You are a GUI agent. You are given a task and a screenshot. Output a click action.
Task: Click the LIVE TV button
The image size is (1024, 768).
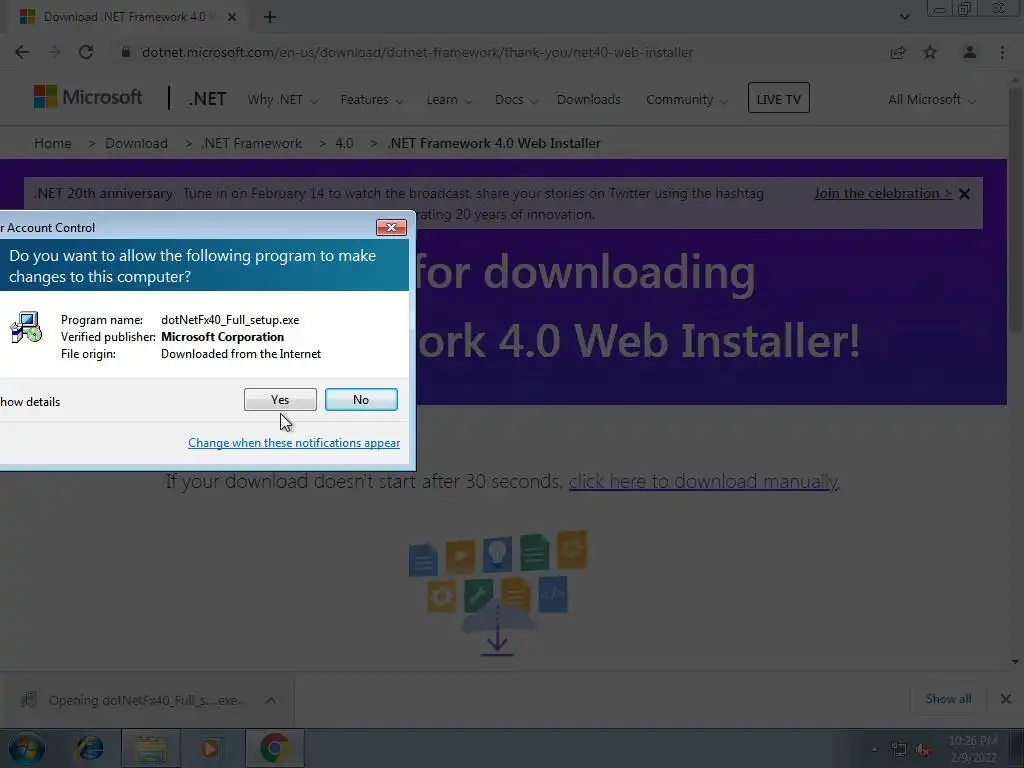point(778,98)
